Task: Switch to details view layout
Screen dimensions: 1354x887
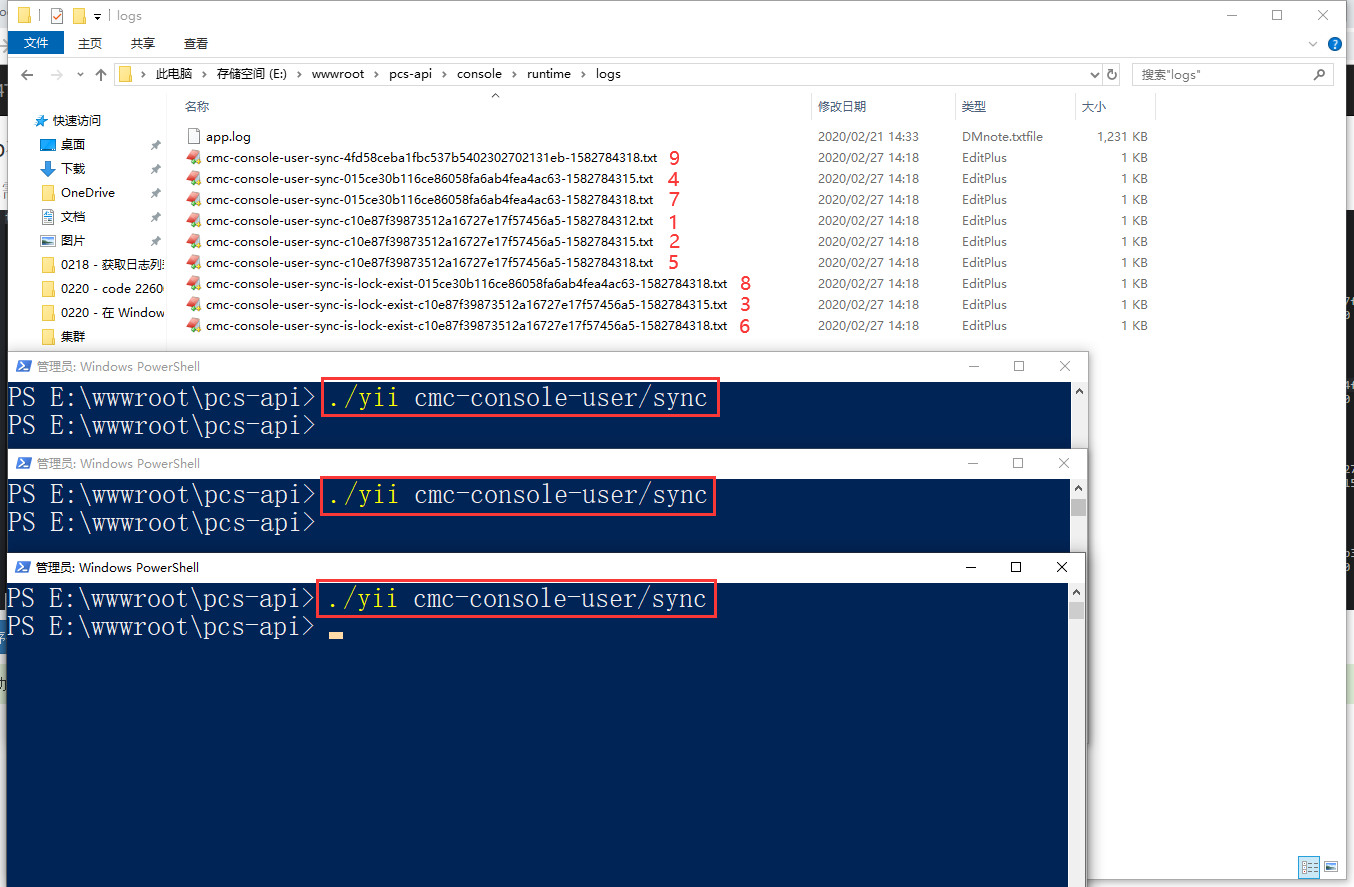Action: pos(1309,866)
